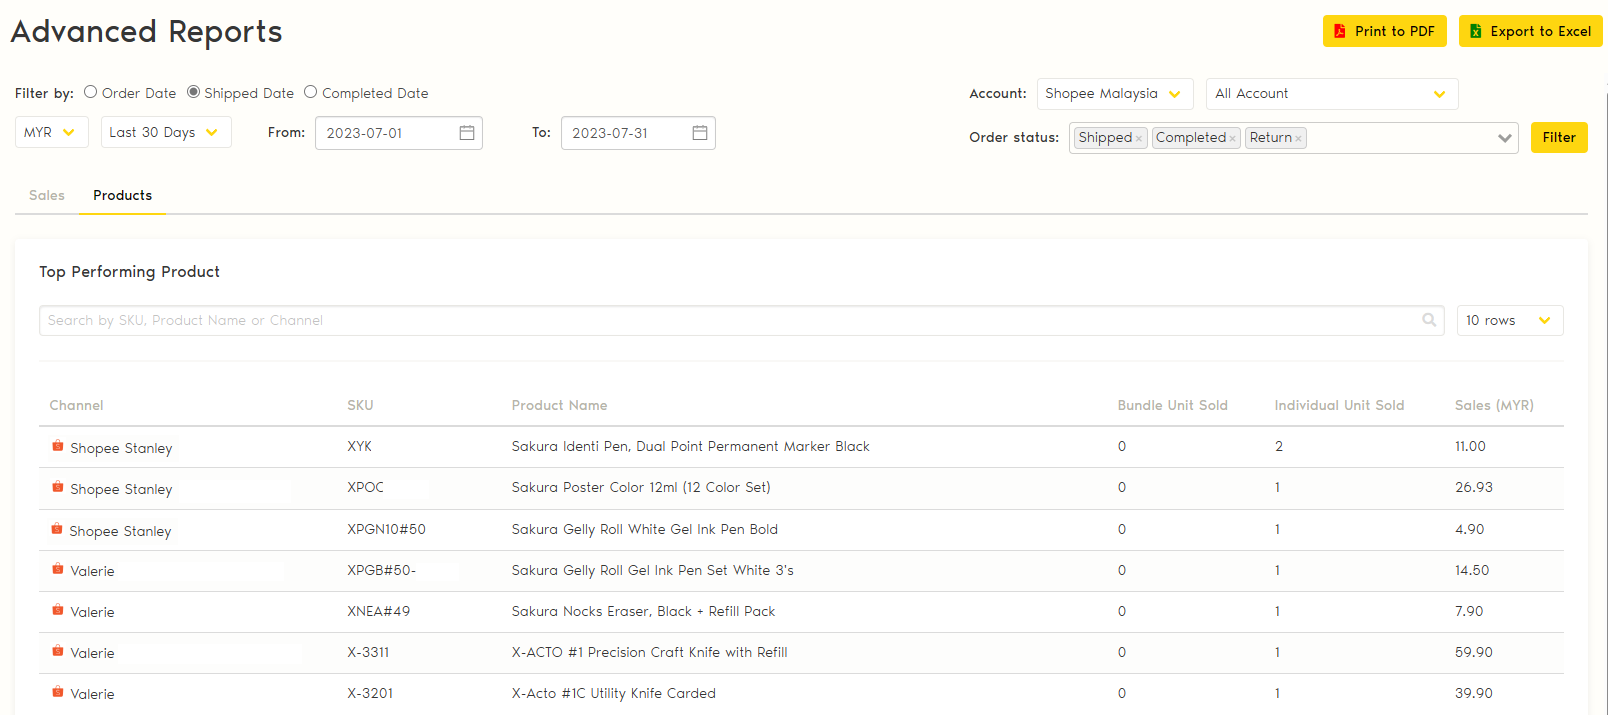Screen dimensions: 1608x715
Task: Click Sakura Poster Color 12ml product name
Action: pos(641,487)
